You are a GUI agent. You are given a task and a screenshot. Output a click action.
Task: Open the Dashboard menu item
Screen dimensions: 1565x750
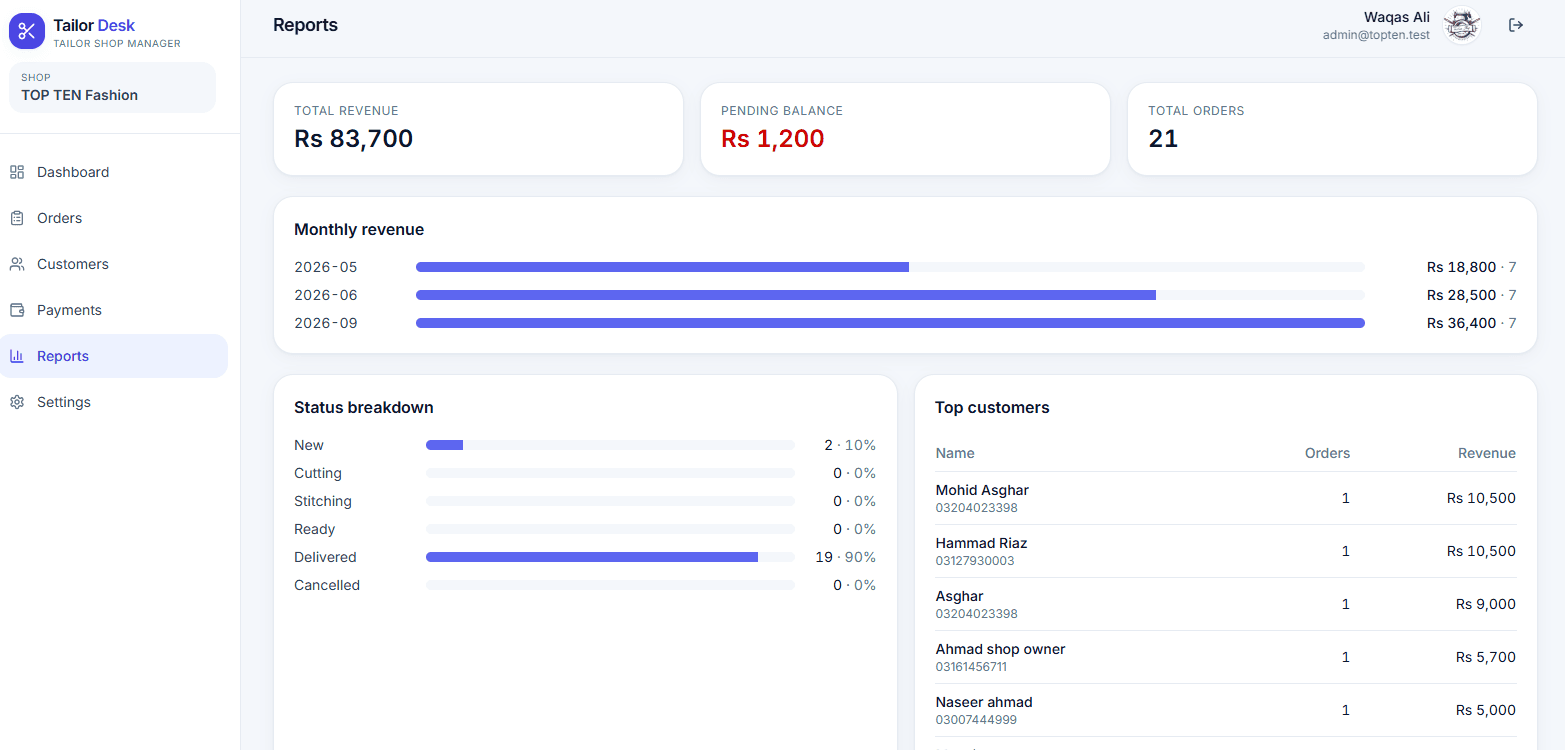click(114, 172)
